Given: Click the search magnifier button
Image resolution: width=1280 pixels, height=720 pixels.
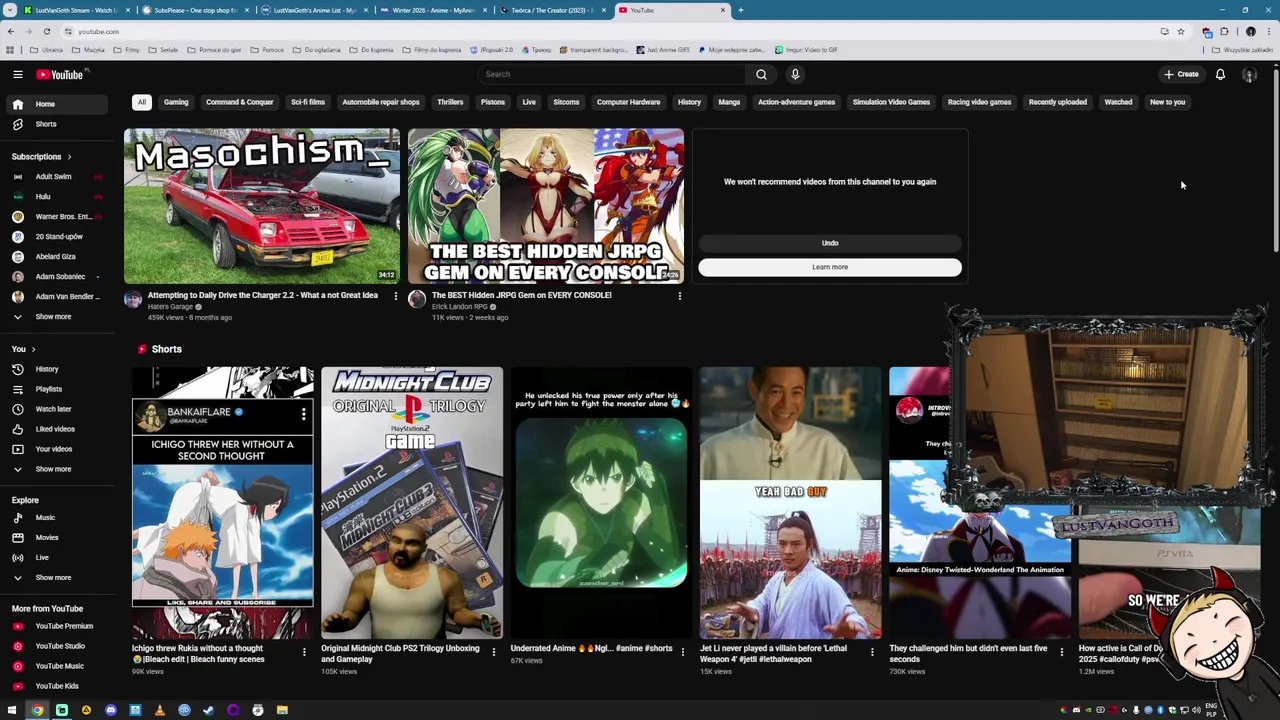Looking at the screenshot, I should point(761,74).
